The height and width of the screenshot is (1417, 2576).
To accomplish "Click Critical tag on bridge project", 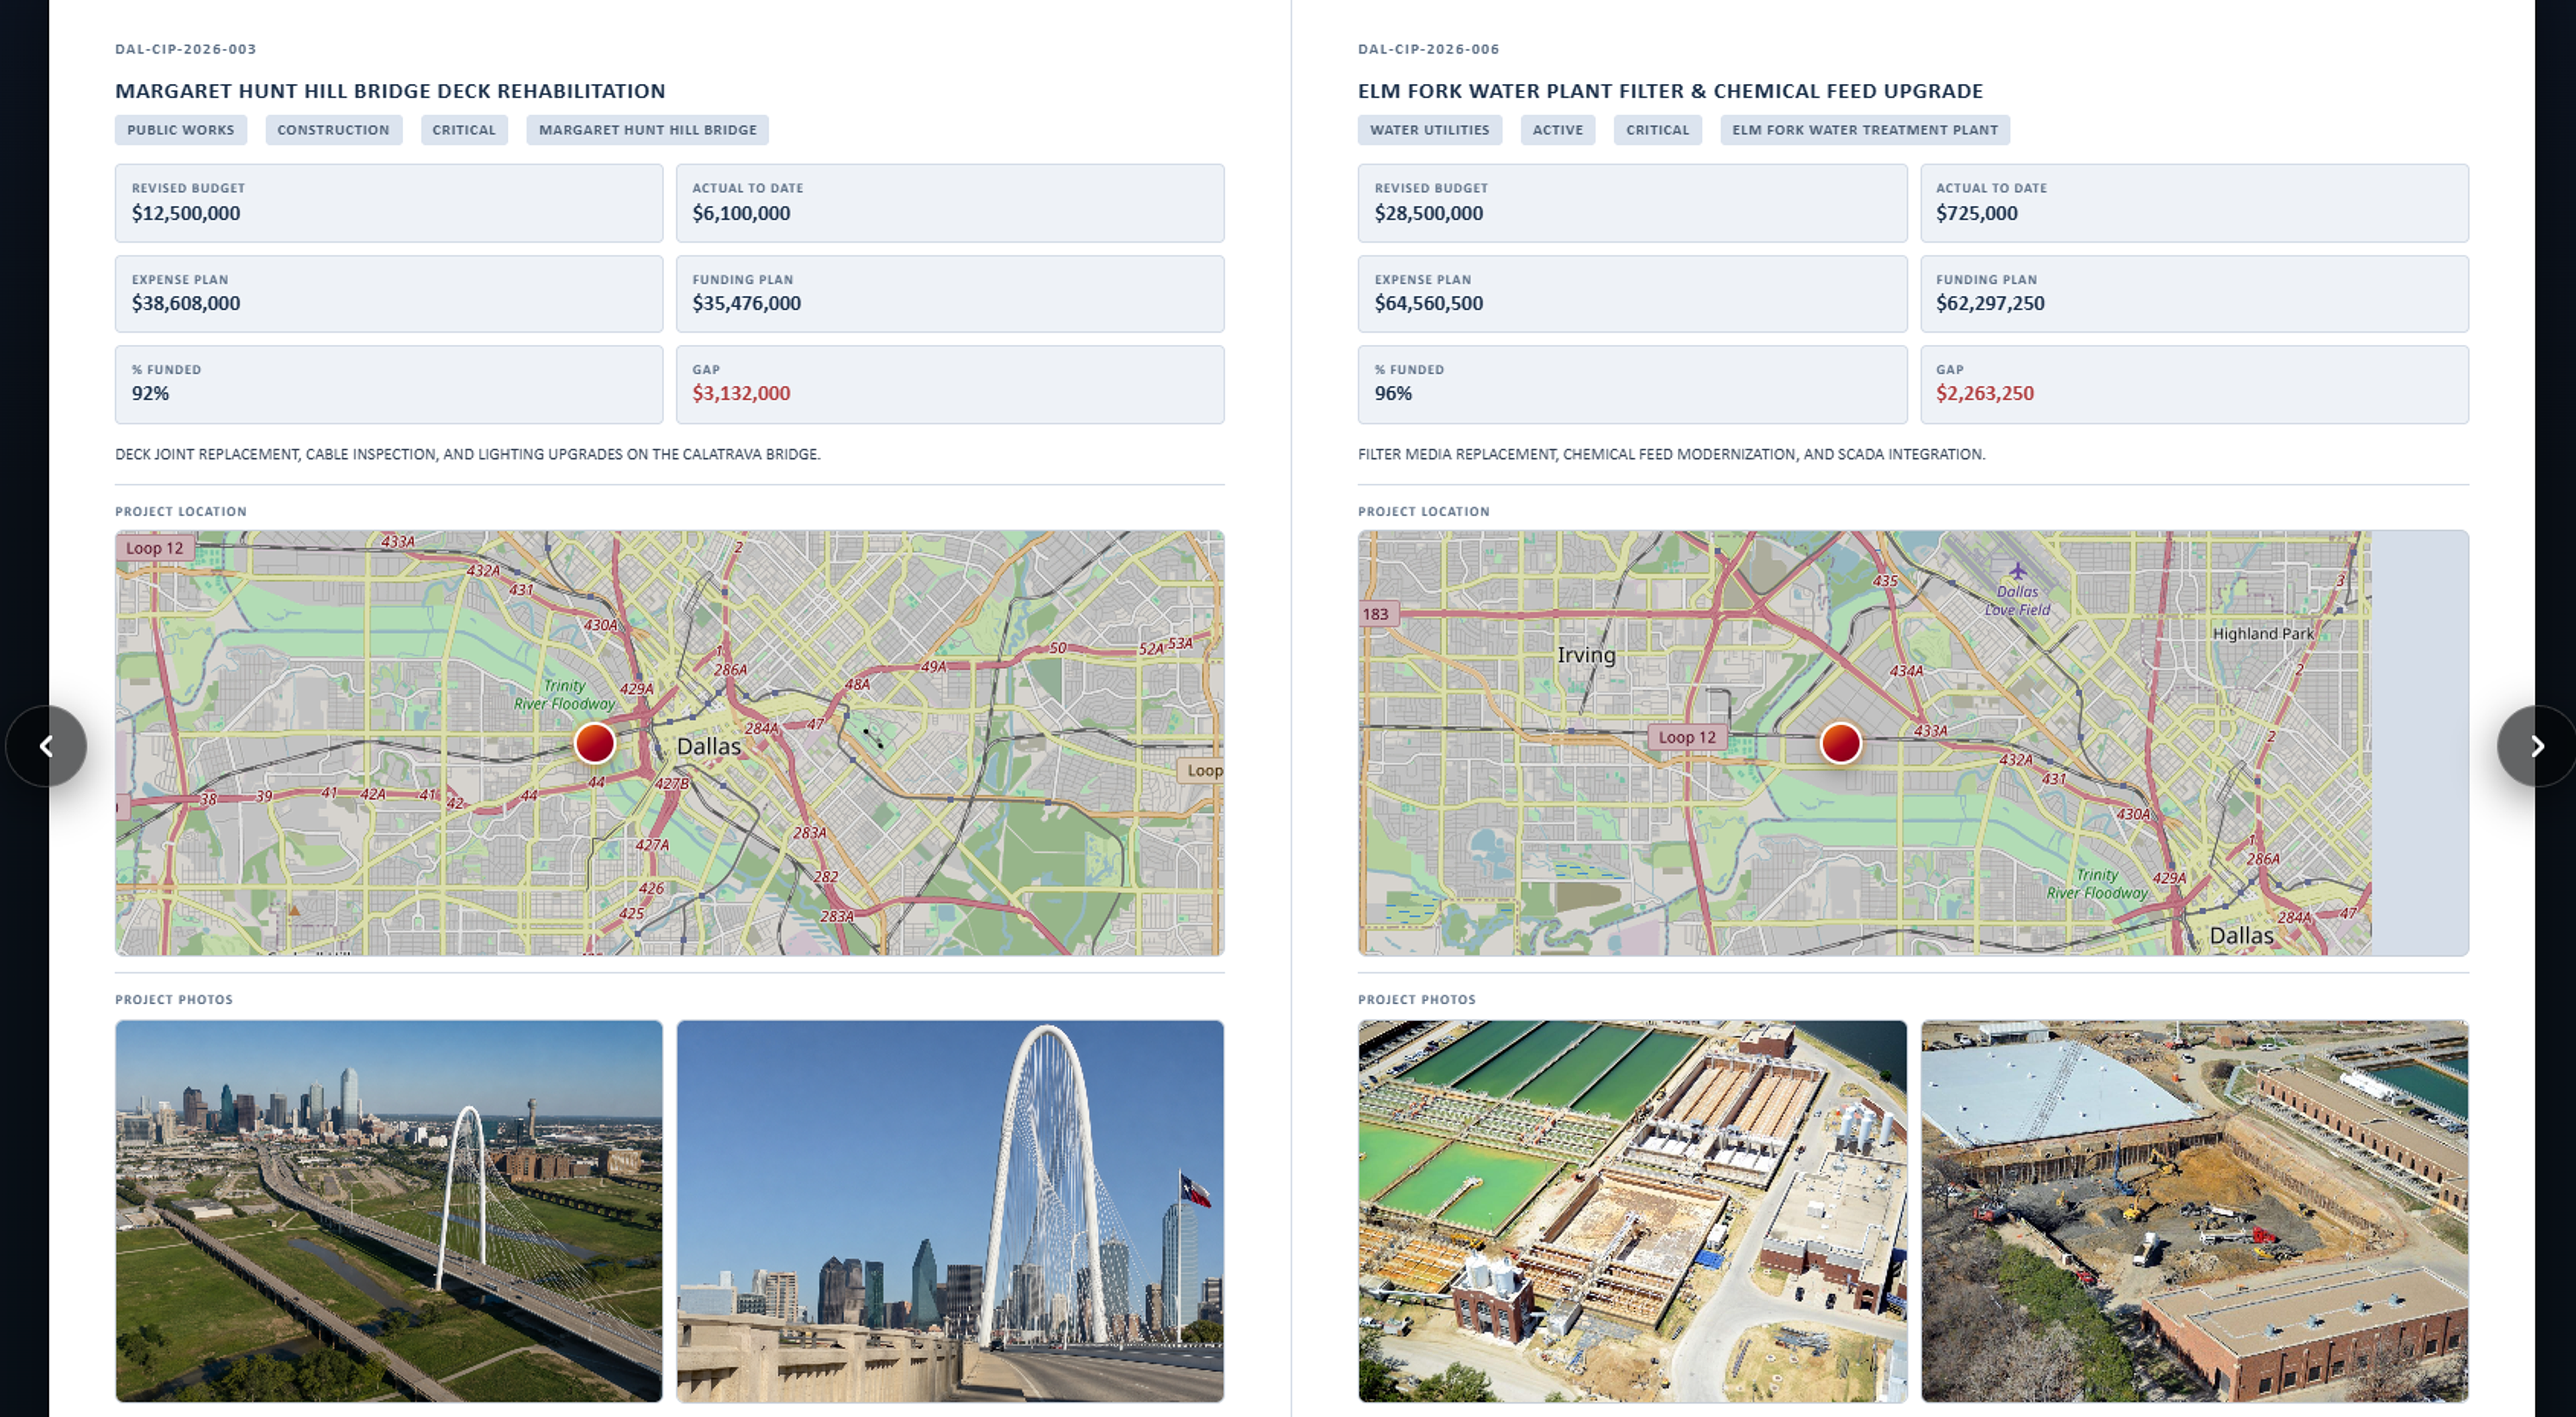I will click(x=464, y=130).
